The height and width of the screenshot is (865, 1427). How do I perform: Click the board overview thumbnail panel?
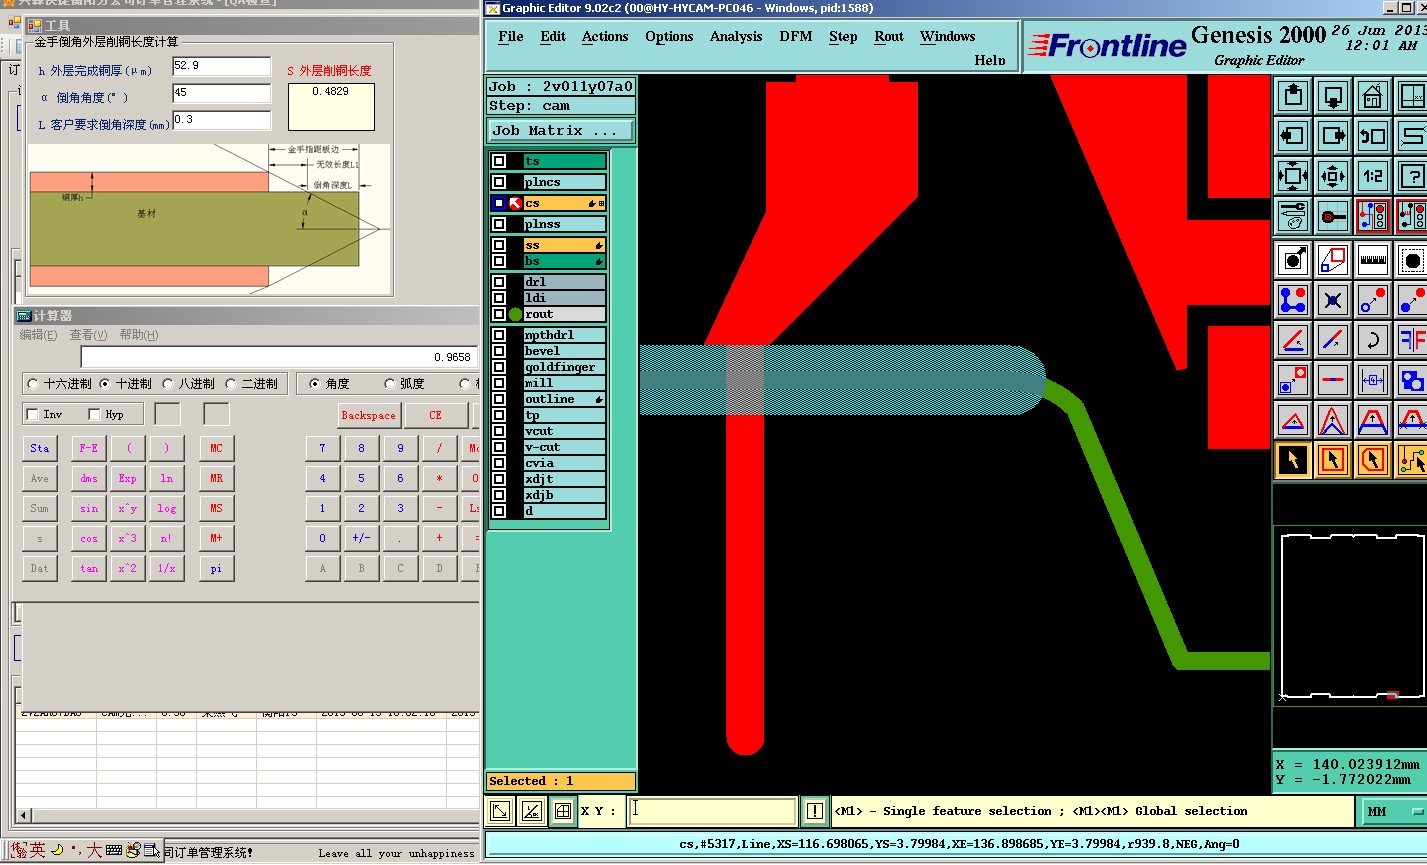[x=1352, y=617]
